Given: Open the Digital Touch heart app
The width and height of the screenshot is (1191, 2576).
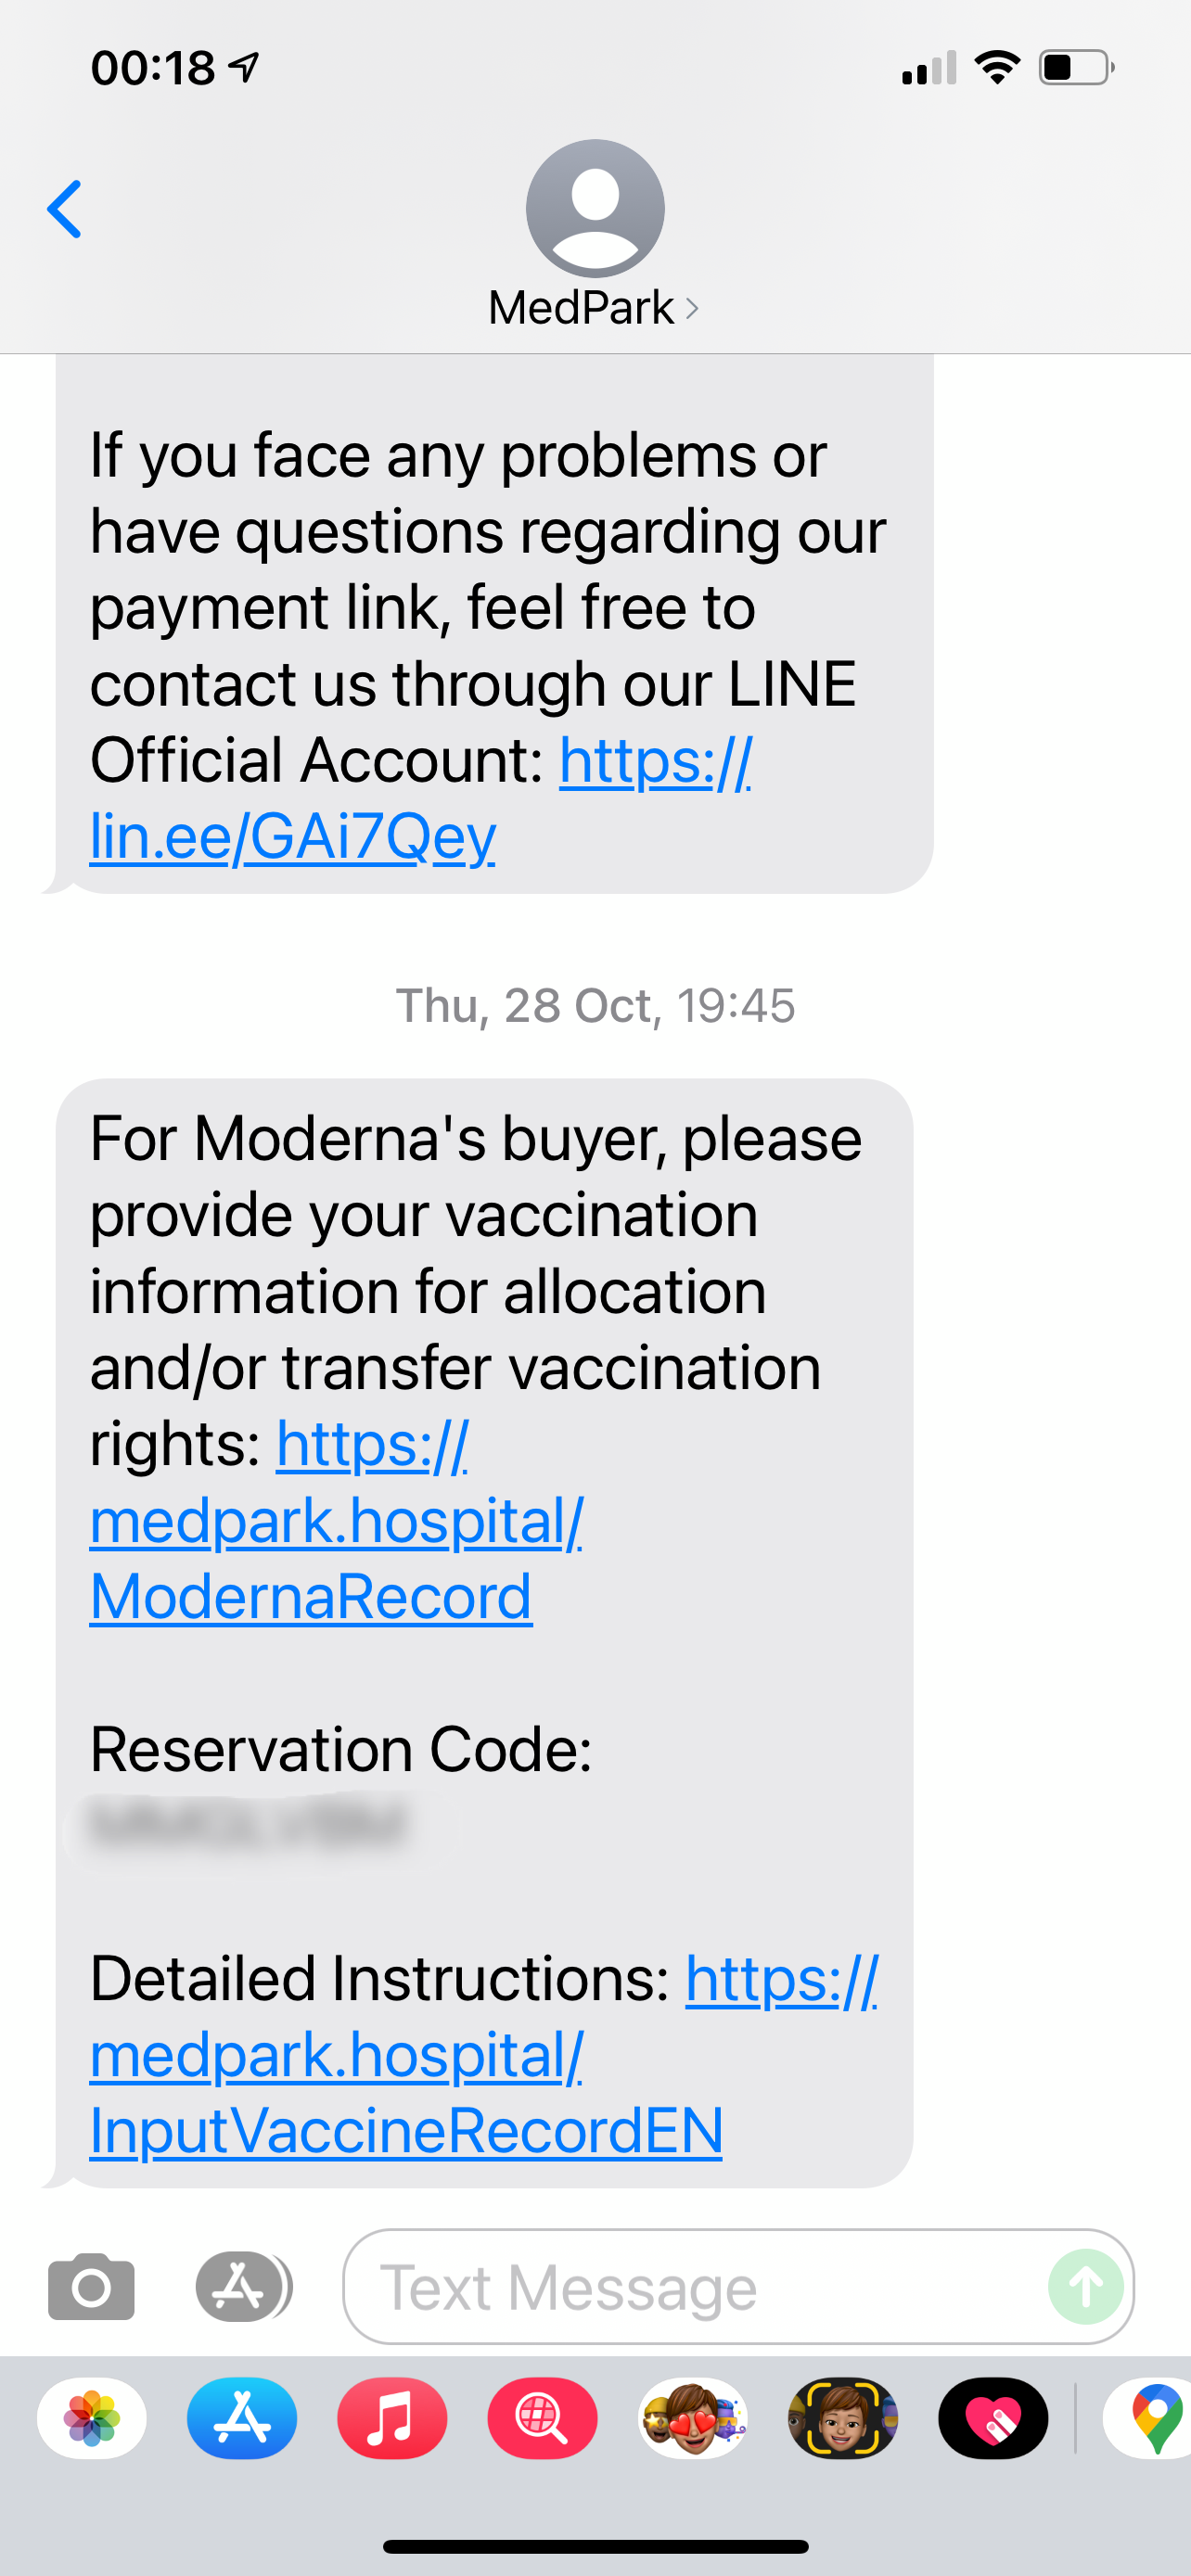Looking at the screenshot, I should pos(993,2418).
